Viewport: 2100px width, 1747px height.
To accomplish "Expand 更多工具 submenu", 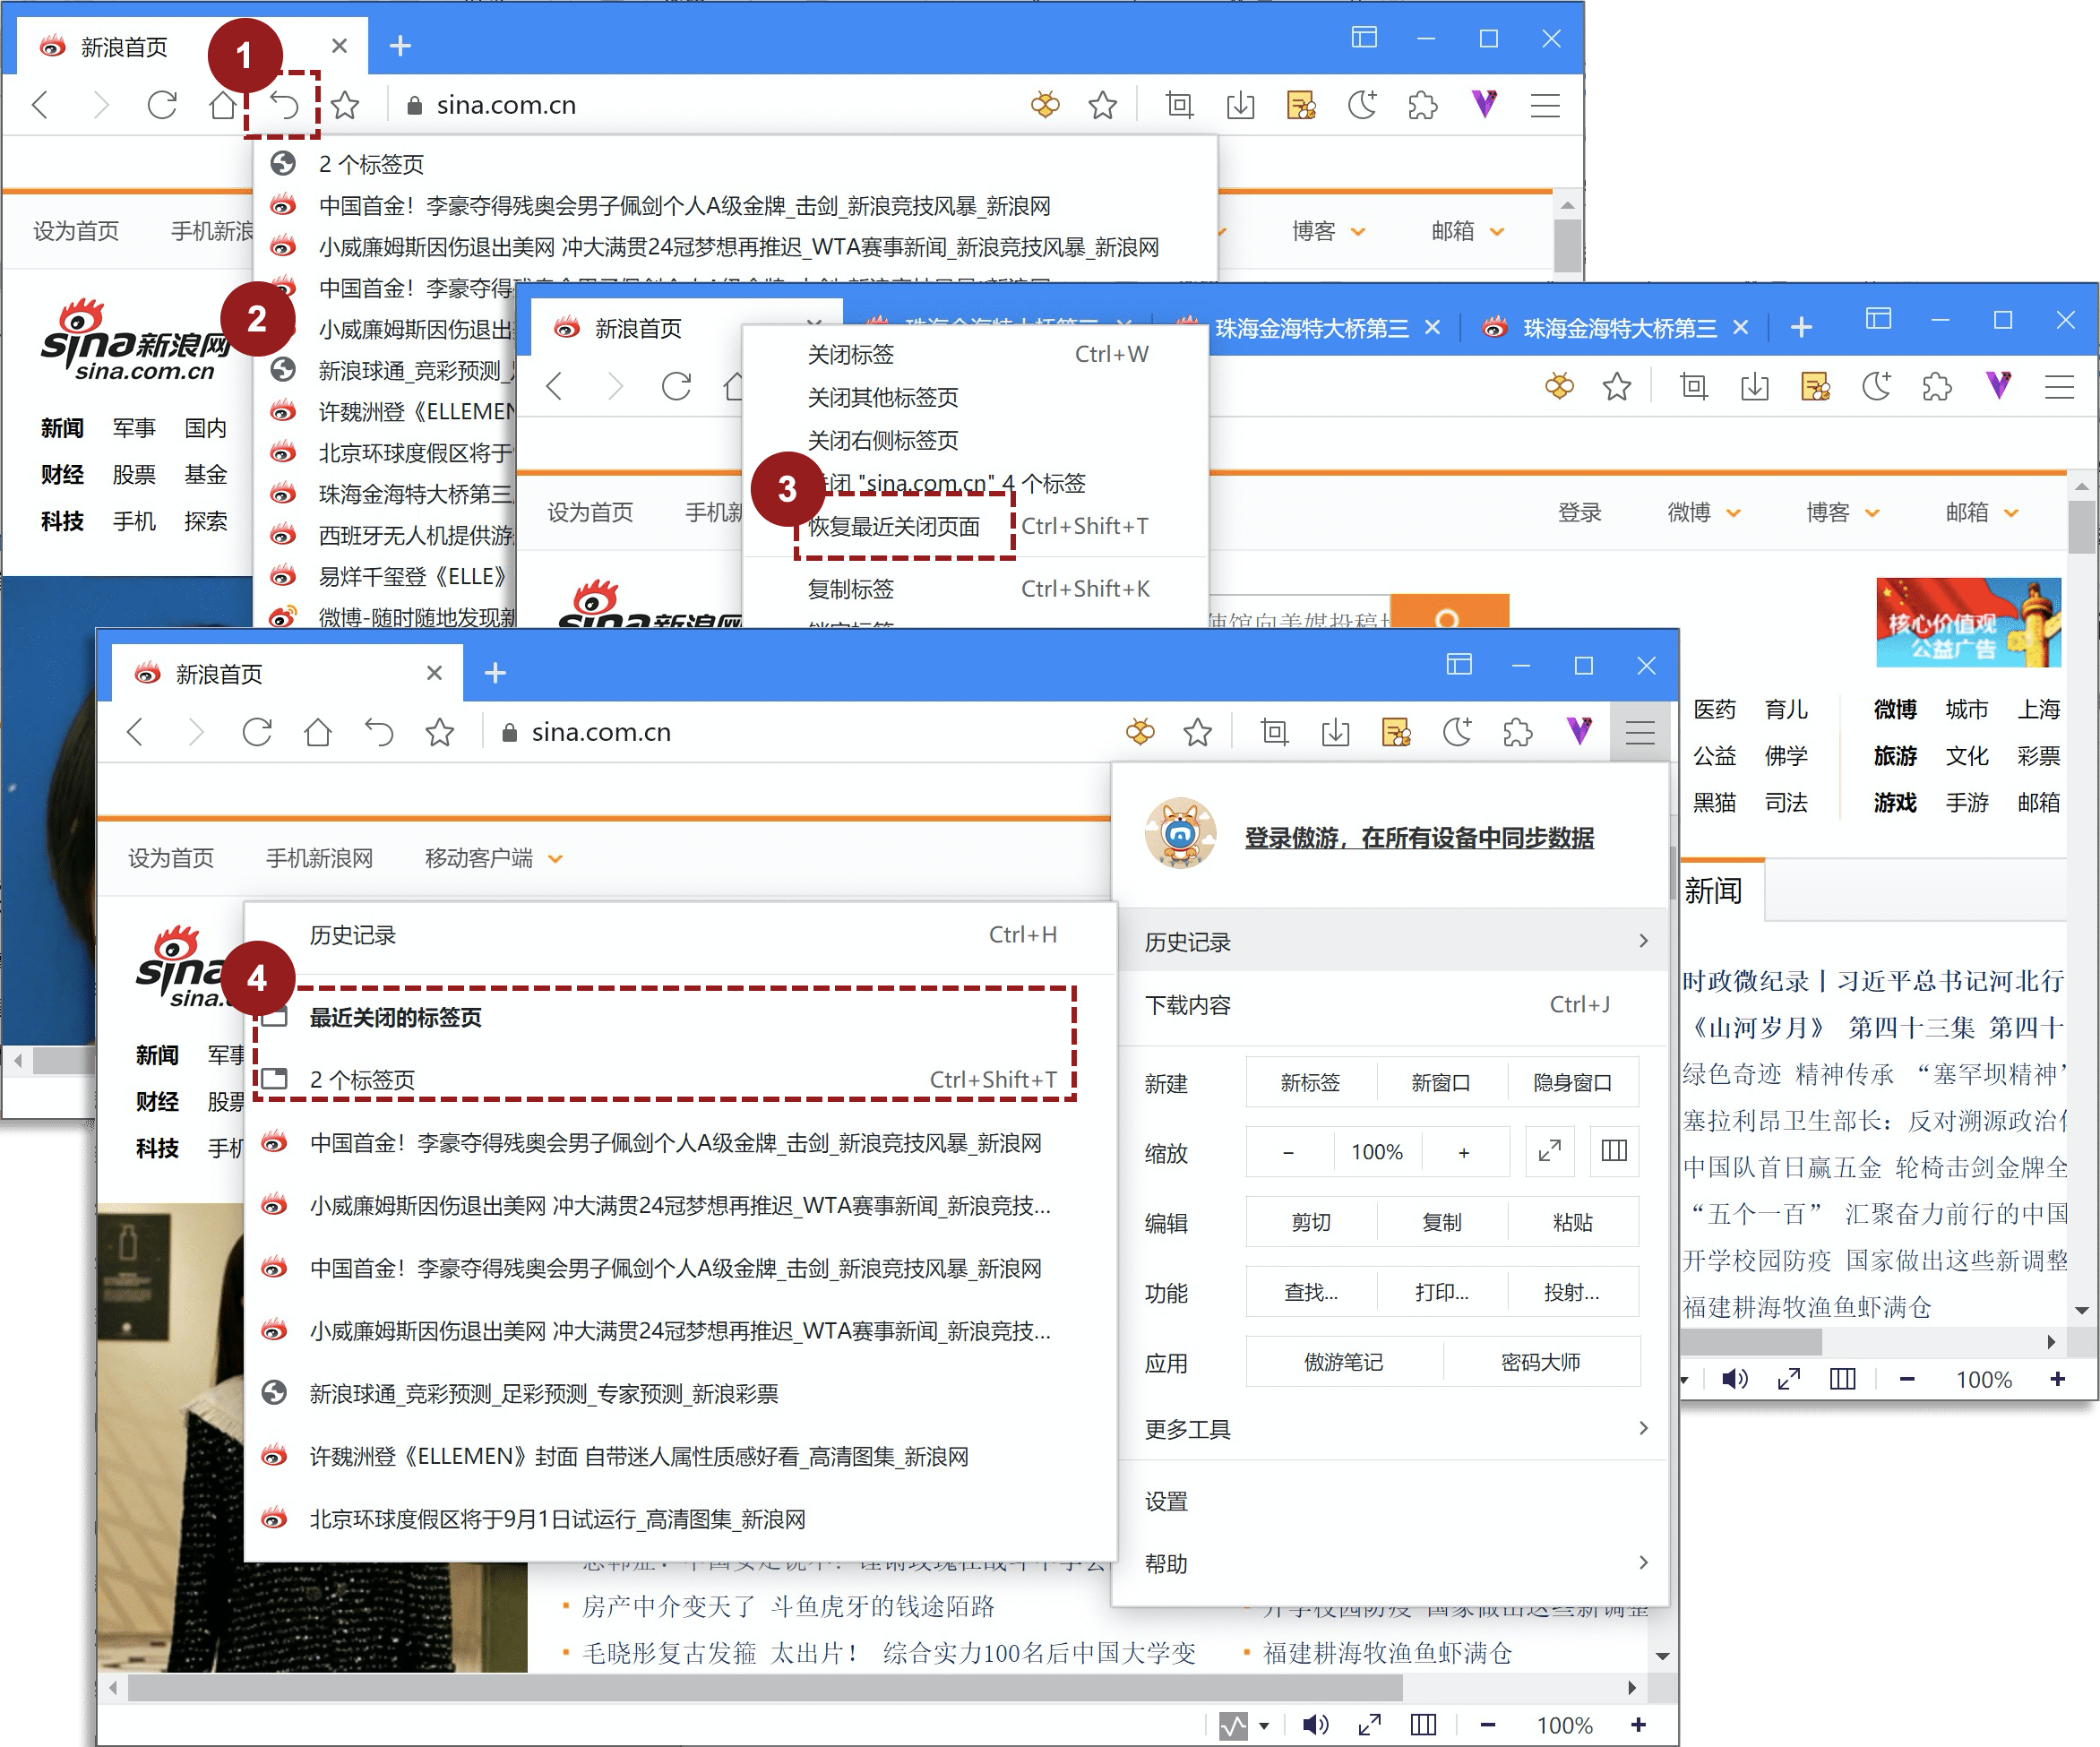I will (x=1391, y=1428).
